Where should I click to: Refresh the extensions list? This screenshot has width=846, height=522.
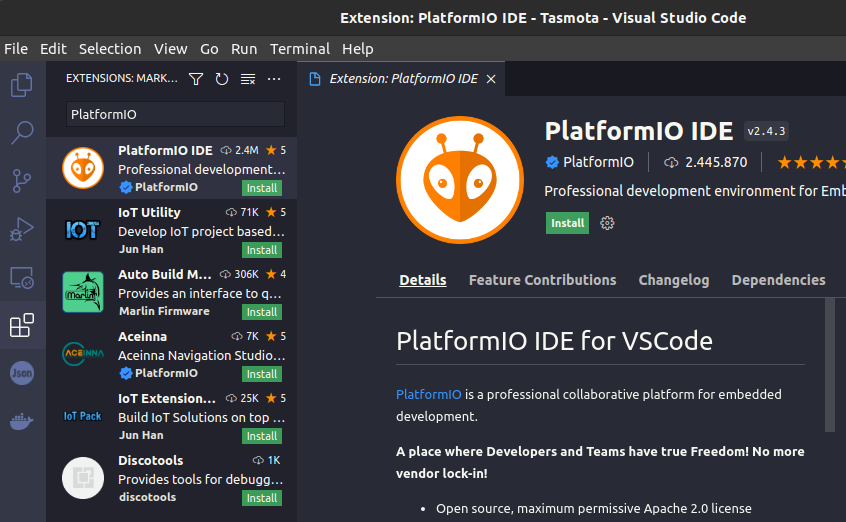(x=222, y=79)
